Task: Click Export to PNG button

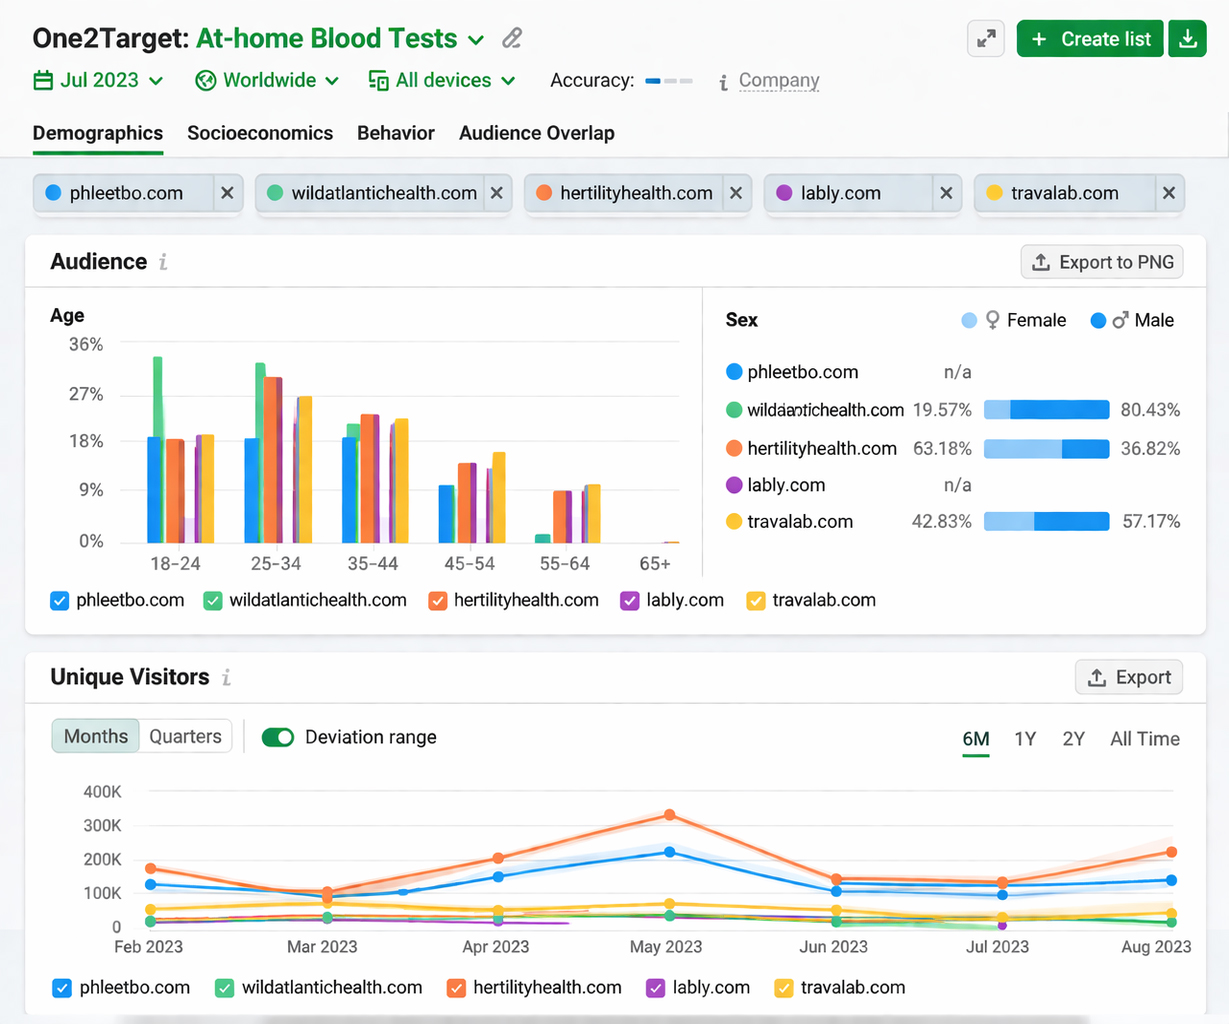Action: click(1102, 262)
